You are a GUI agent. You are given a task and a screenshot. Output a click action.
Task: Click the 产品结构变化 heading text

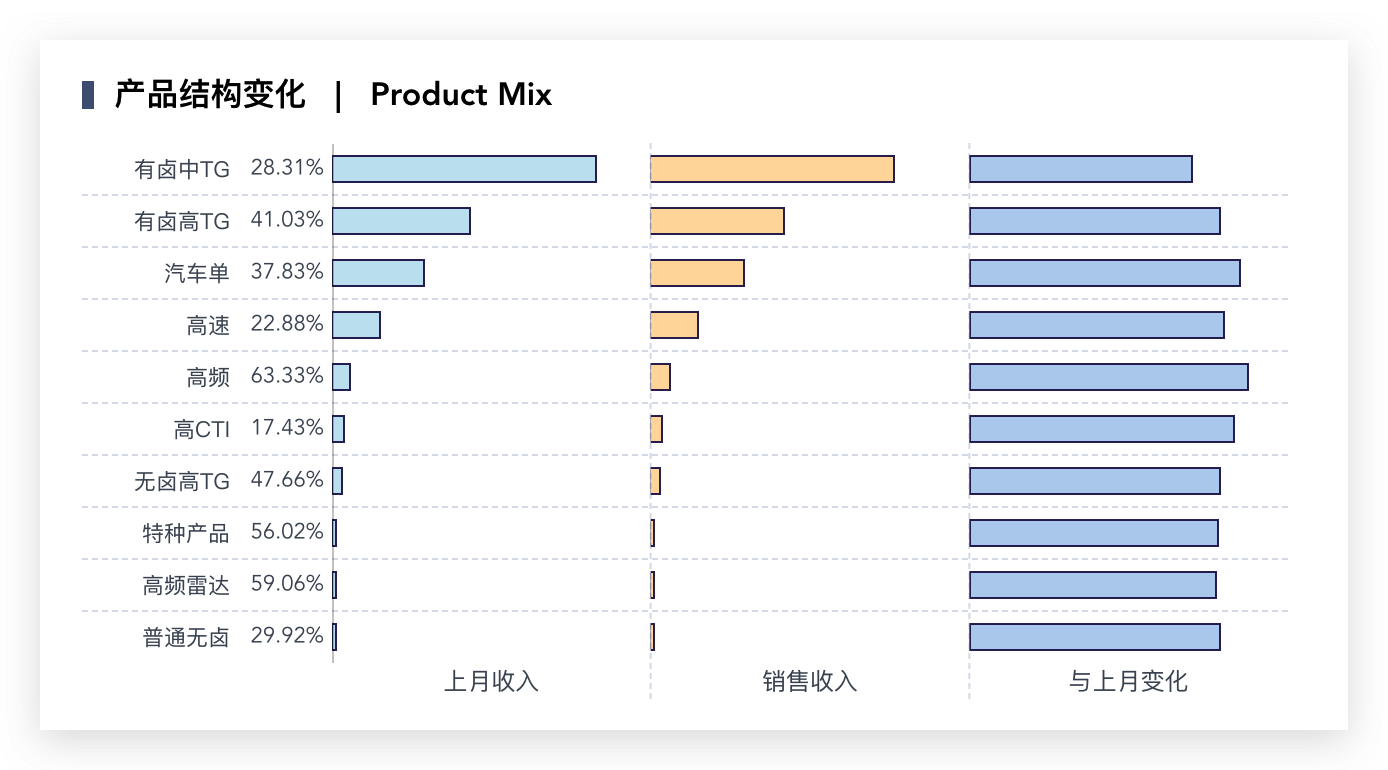[x=209, y=95]
